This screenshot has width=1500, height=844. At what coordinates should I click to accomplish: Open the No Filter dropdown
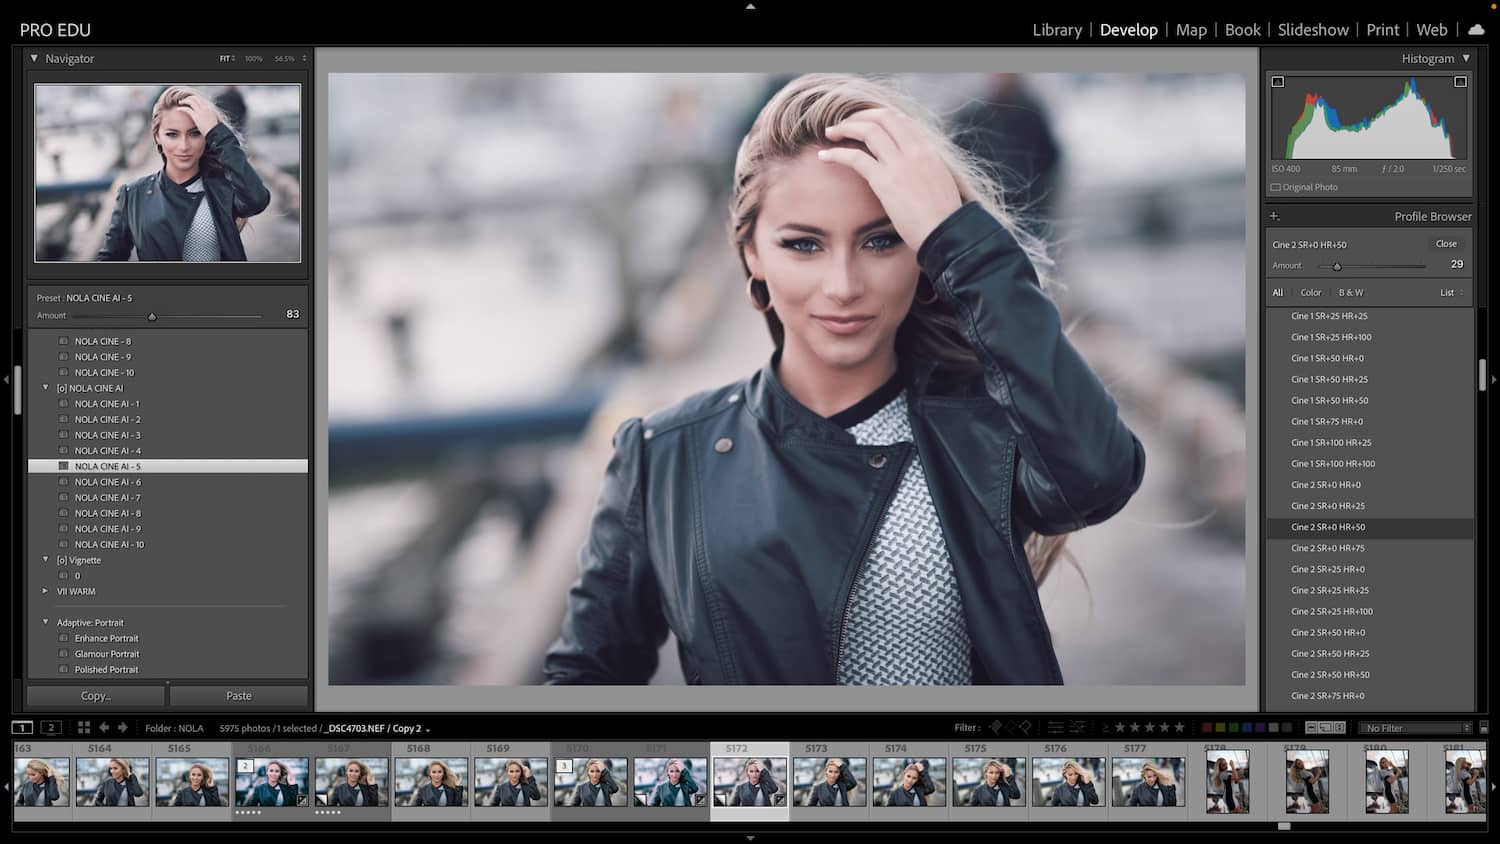click(1416, 728)
